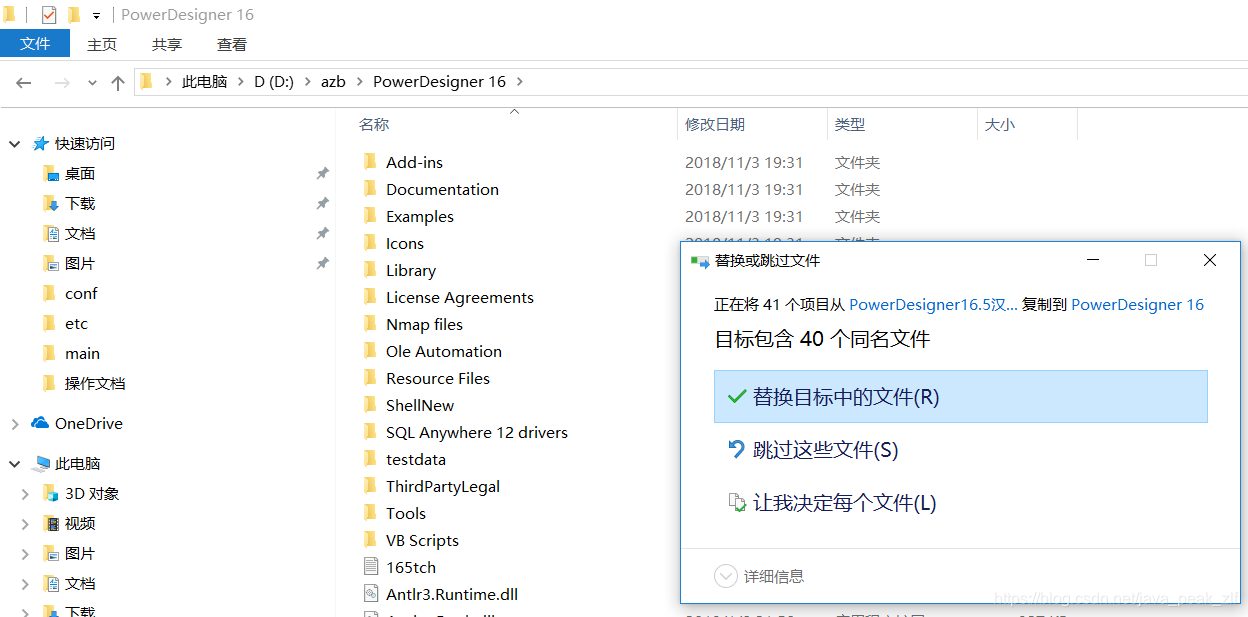Choose 跳过这些文件(S) option
This screenshot has width=1248, height=617.
tap(961, 450)
